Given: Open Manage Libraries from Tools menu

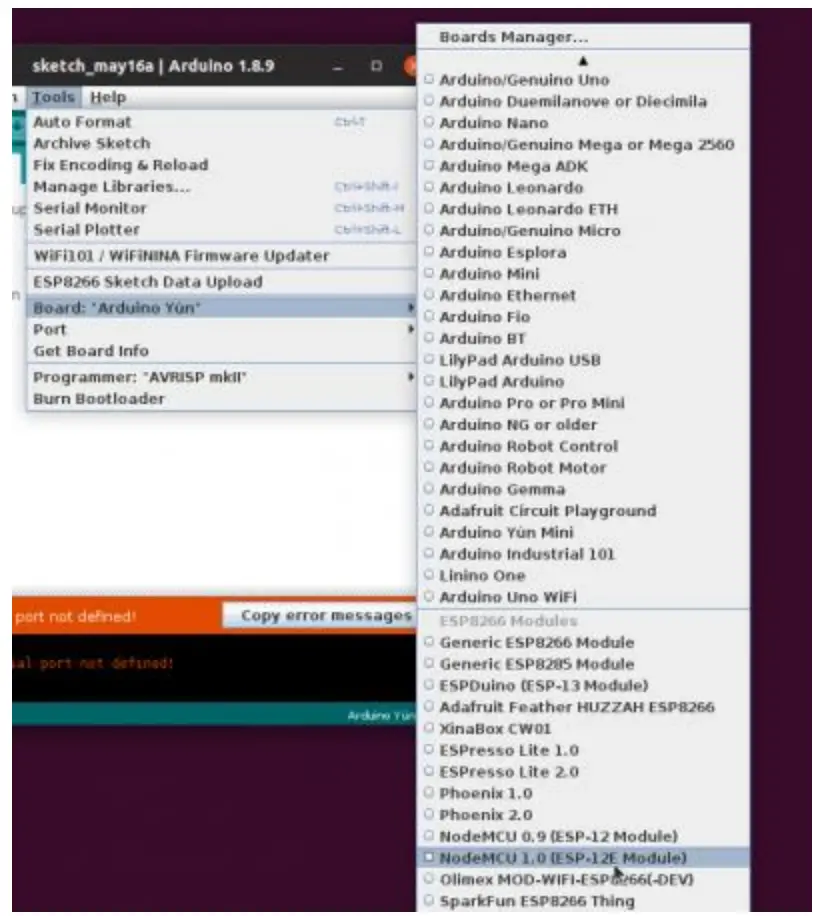Looking at the screenshot, I should click(x=221, y=187).
